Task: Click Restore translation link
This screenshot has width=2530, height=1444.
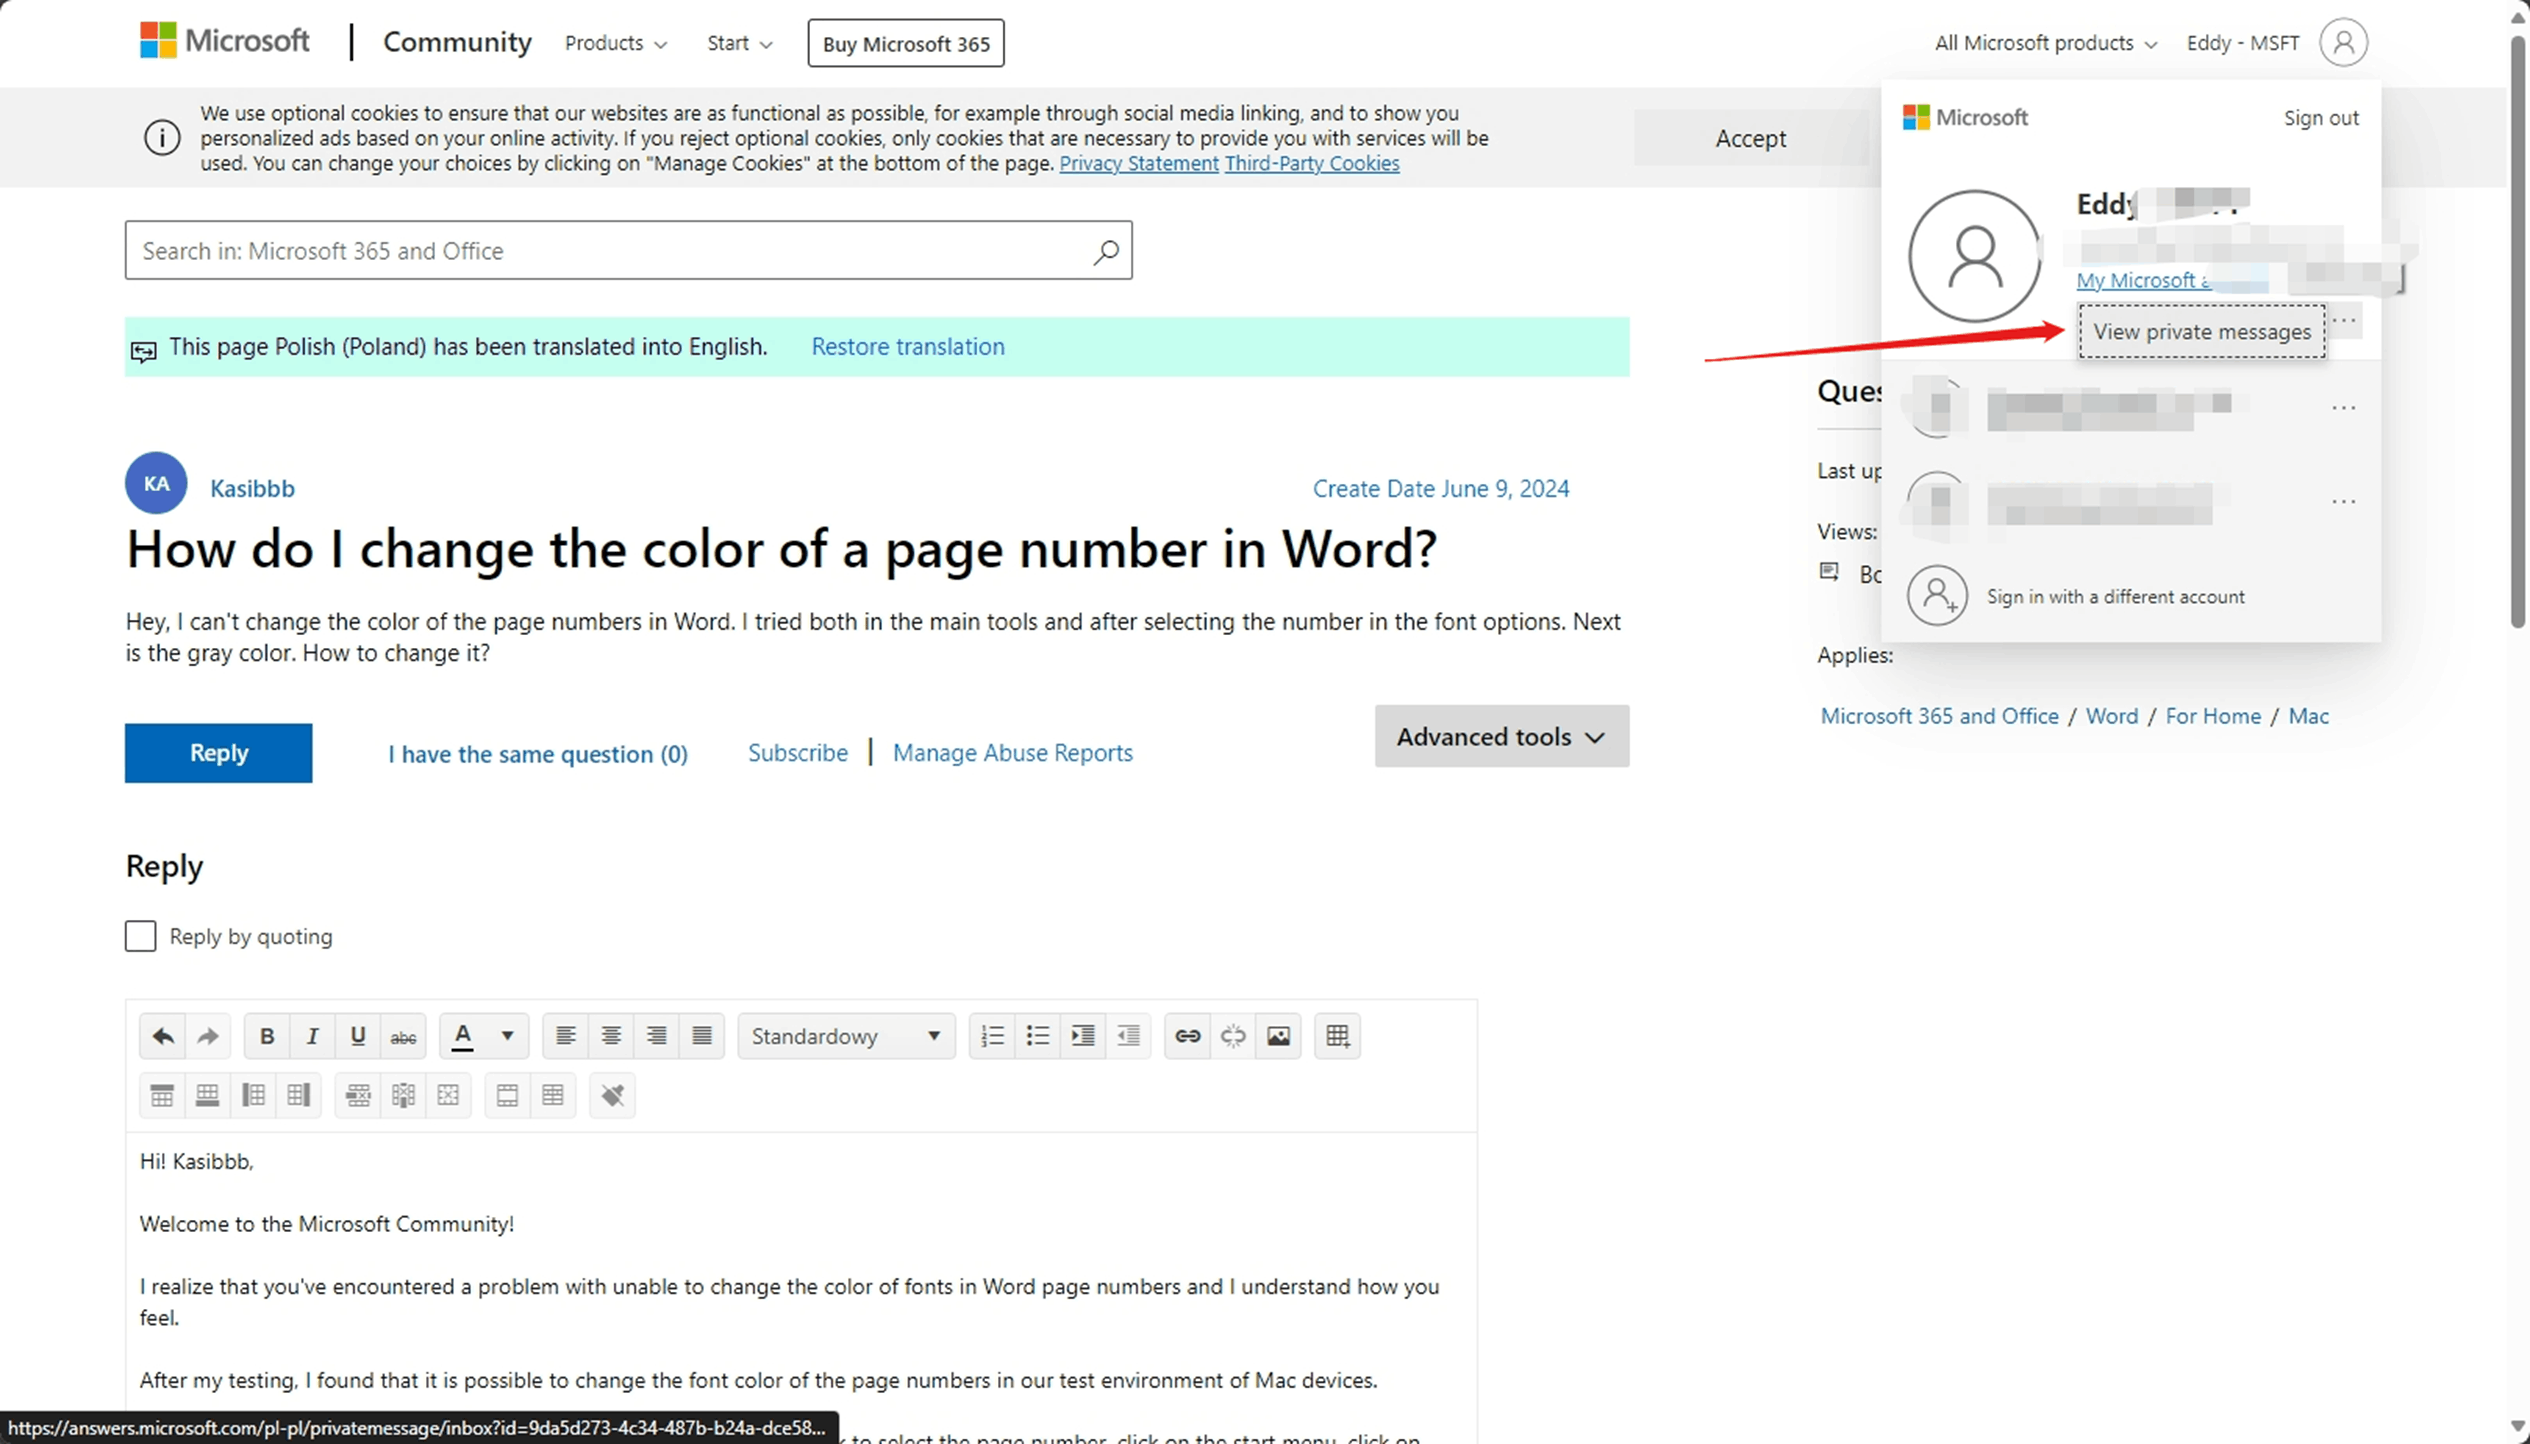Action: click(908, 346)
